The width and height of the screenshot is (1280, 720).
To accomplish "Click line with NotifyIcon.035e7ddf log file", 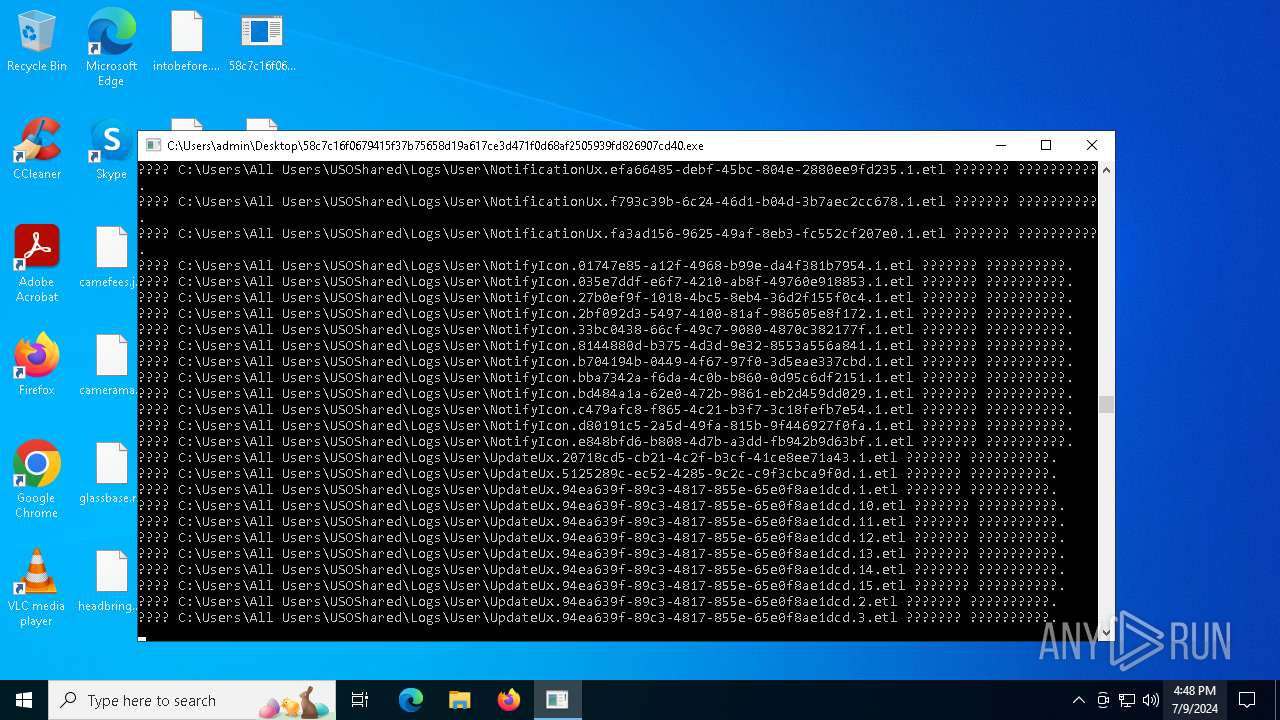I will [605, 282].
